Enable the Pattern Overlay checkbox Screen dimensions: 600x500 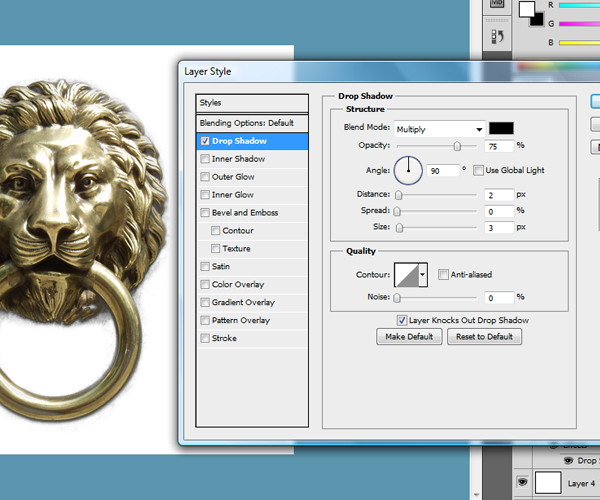pos(205,320)
